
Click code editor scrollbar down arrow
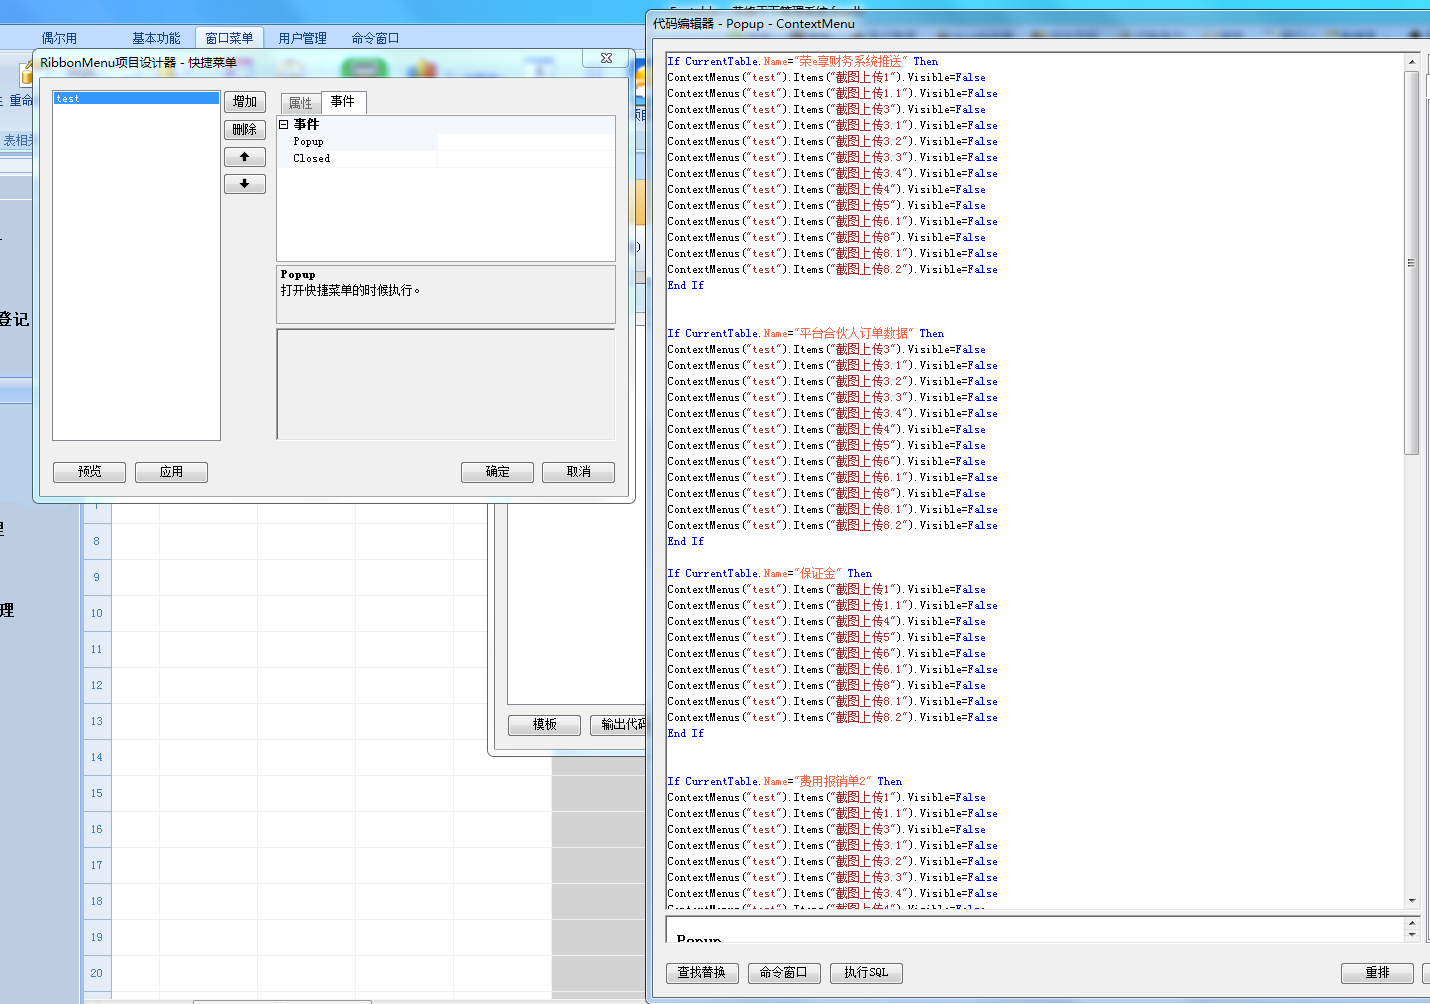point(1412,901)
